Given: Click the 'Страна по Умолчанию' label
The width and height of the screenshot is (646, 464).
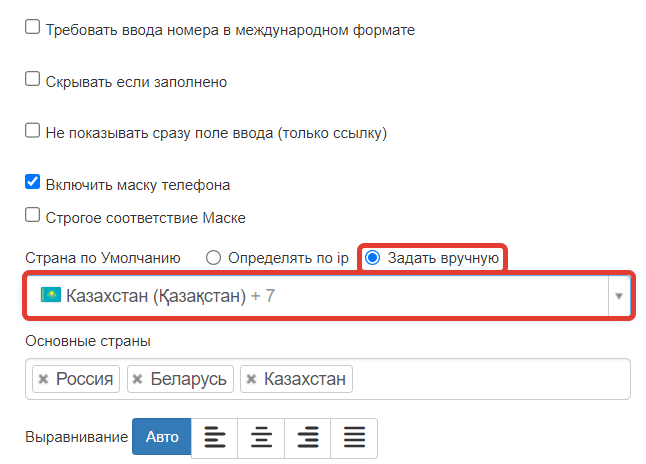Looking at the screenshot, I should pyautogui.click(x=103, y=258).
